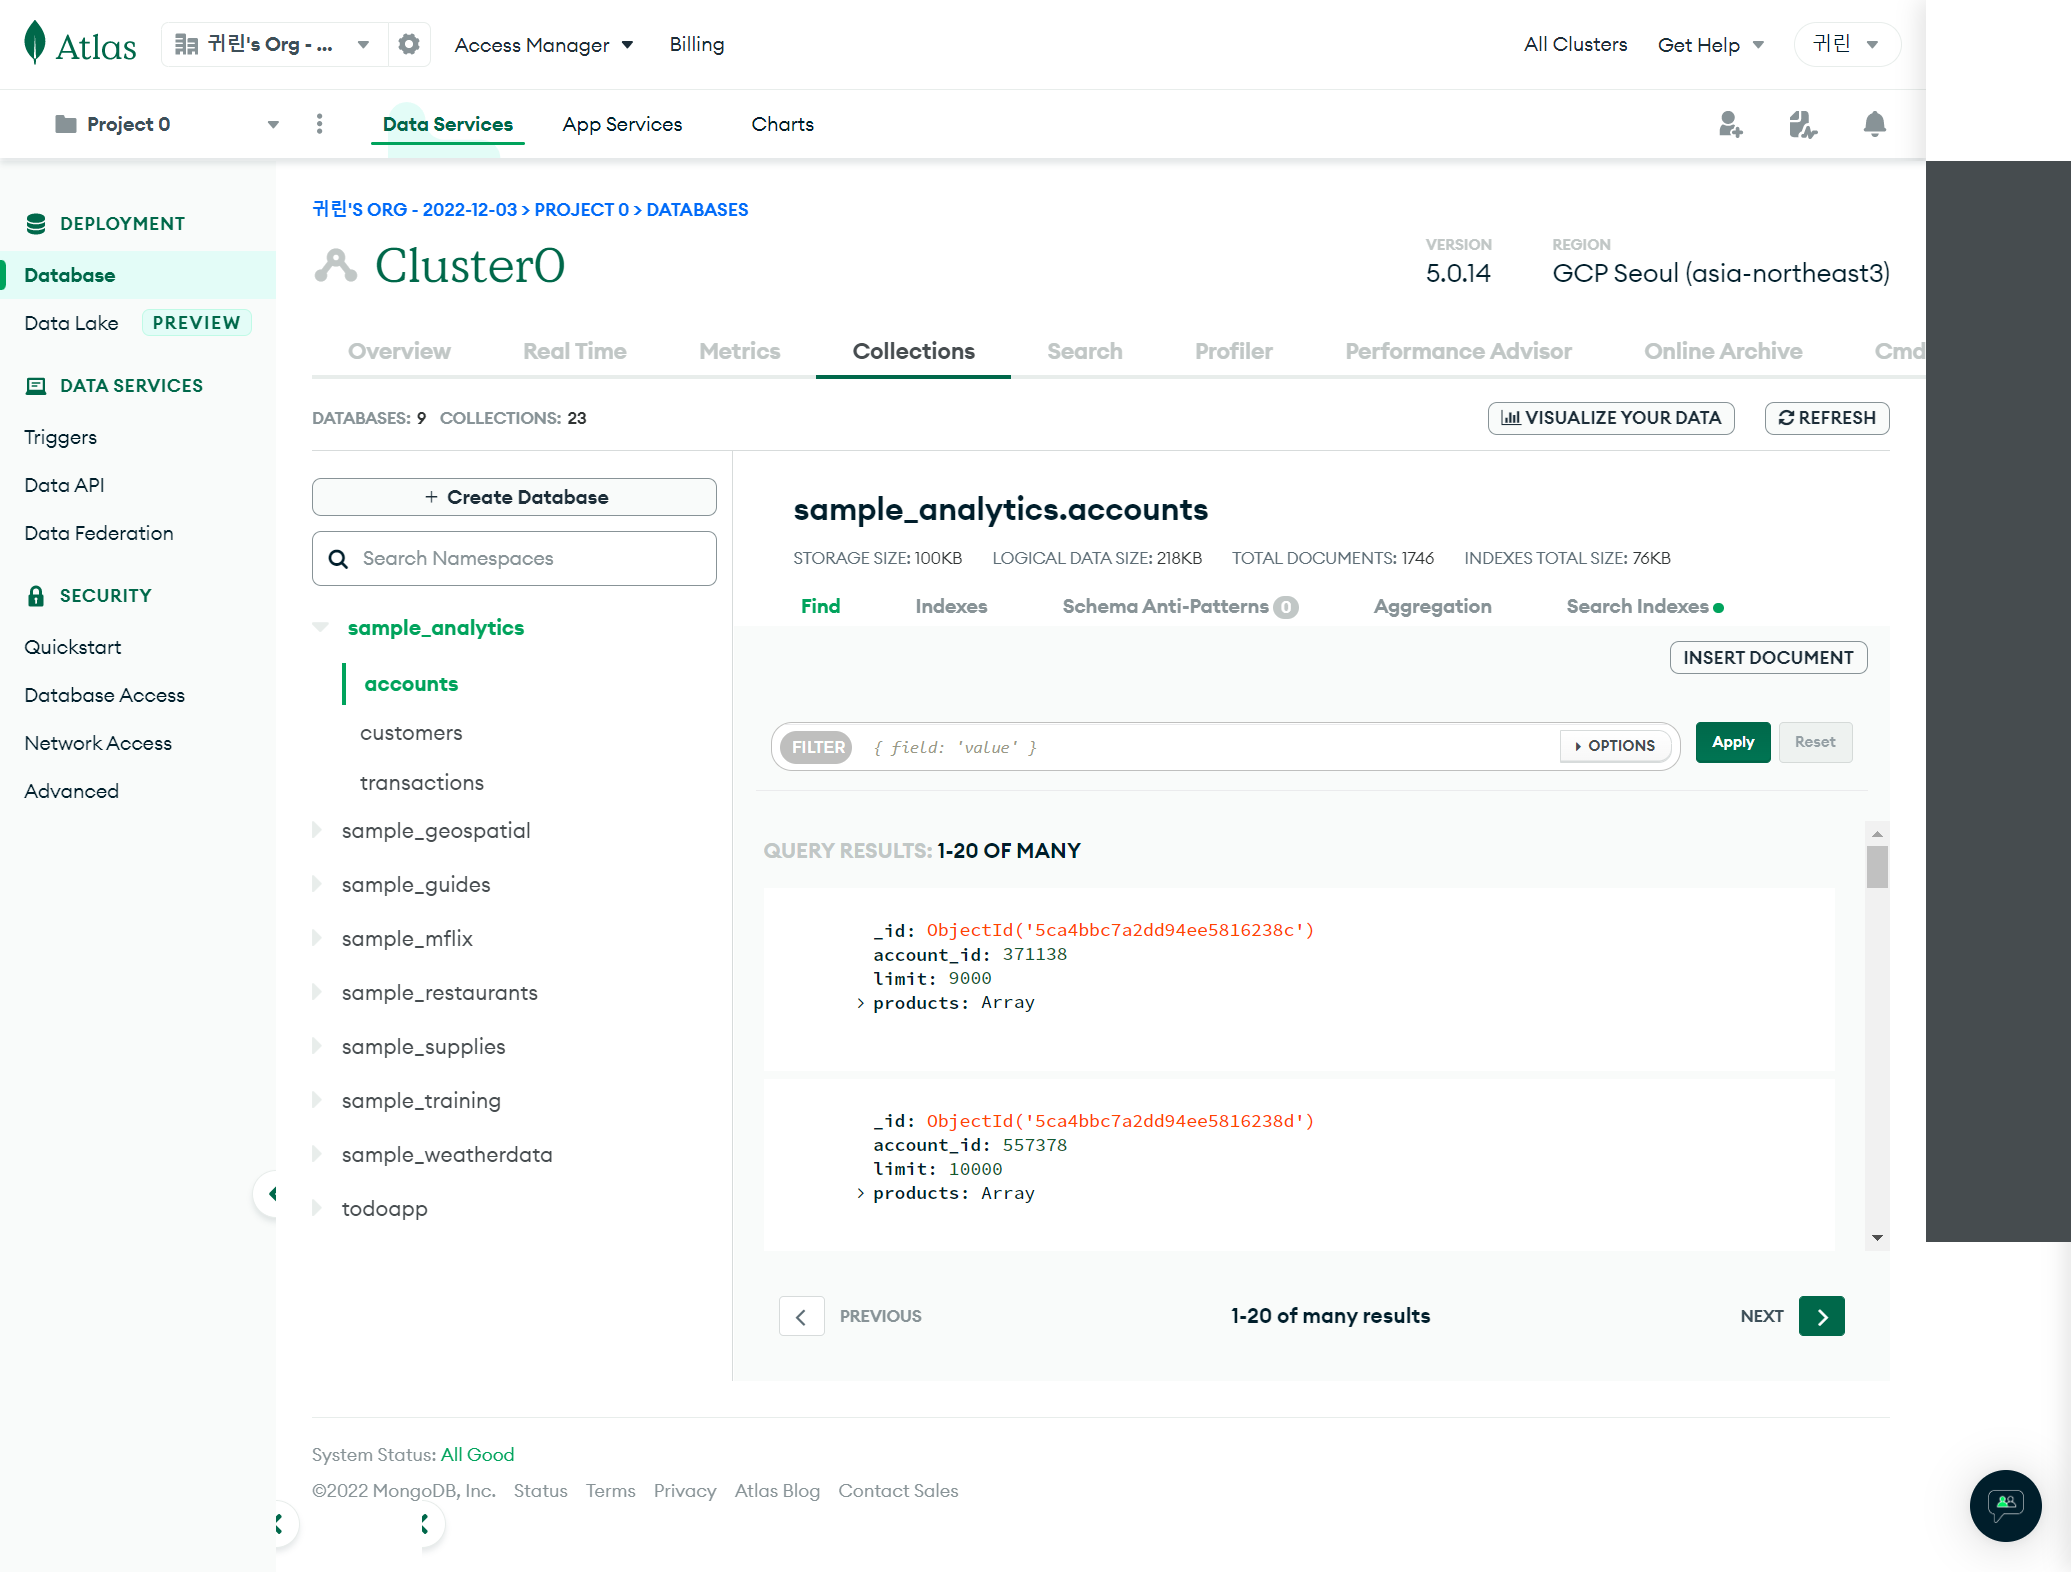Expand the todoapp database

317,1208
